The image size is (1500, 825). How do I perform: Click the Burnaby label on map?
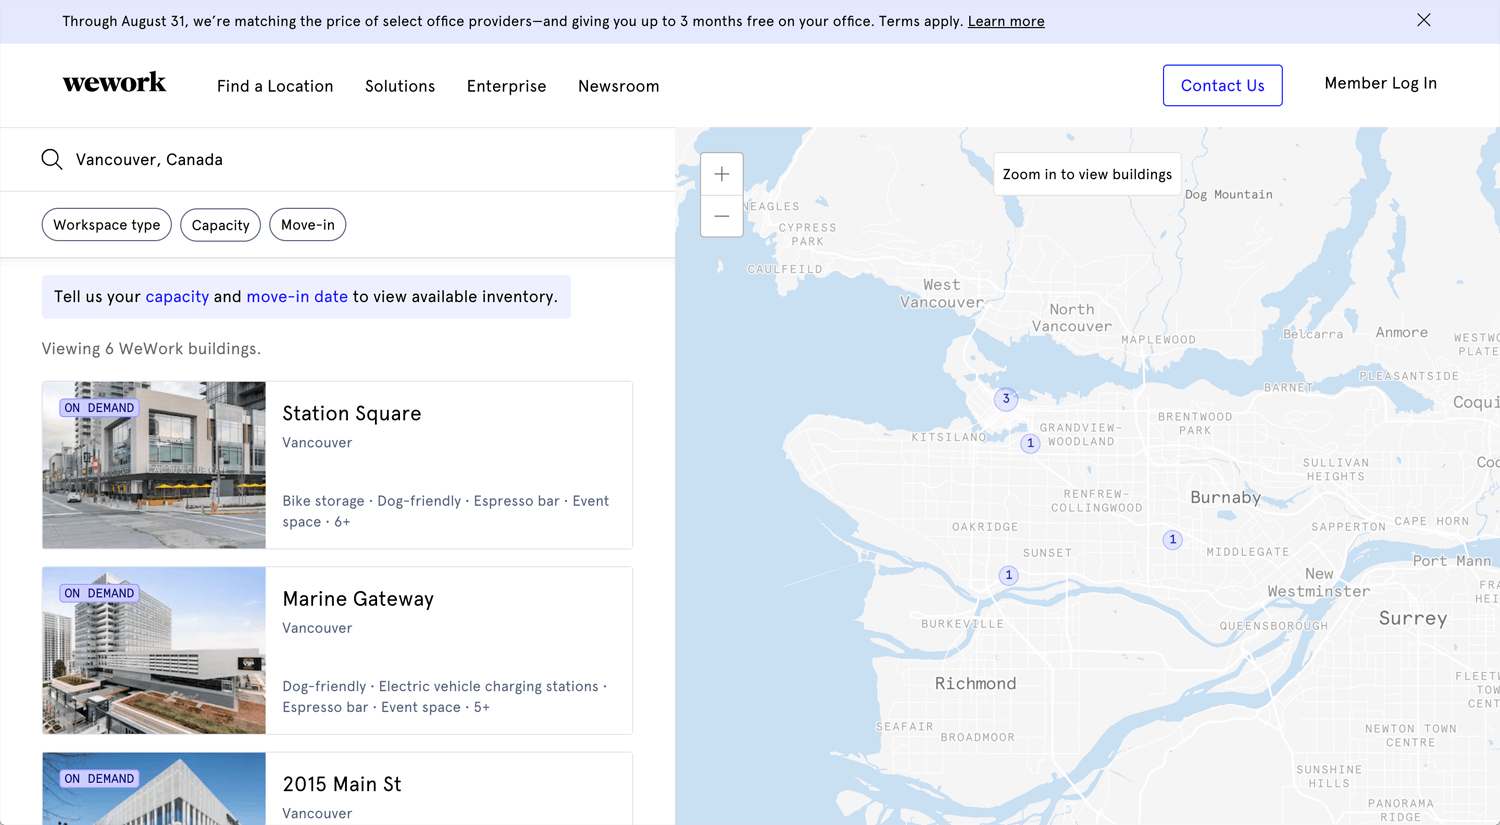click(1225, 497)
